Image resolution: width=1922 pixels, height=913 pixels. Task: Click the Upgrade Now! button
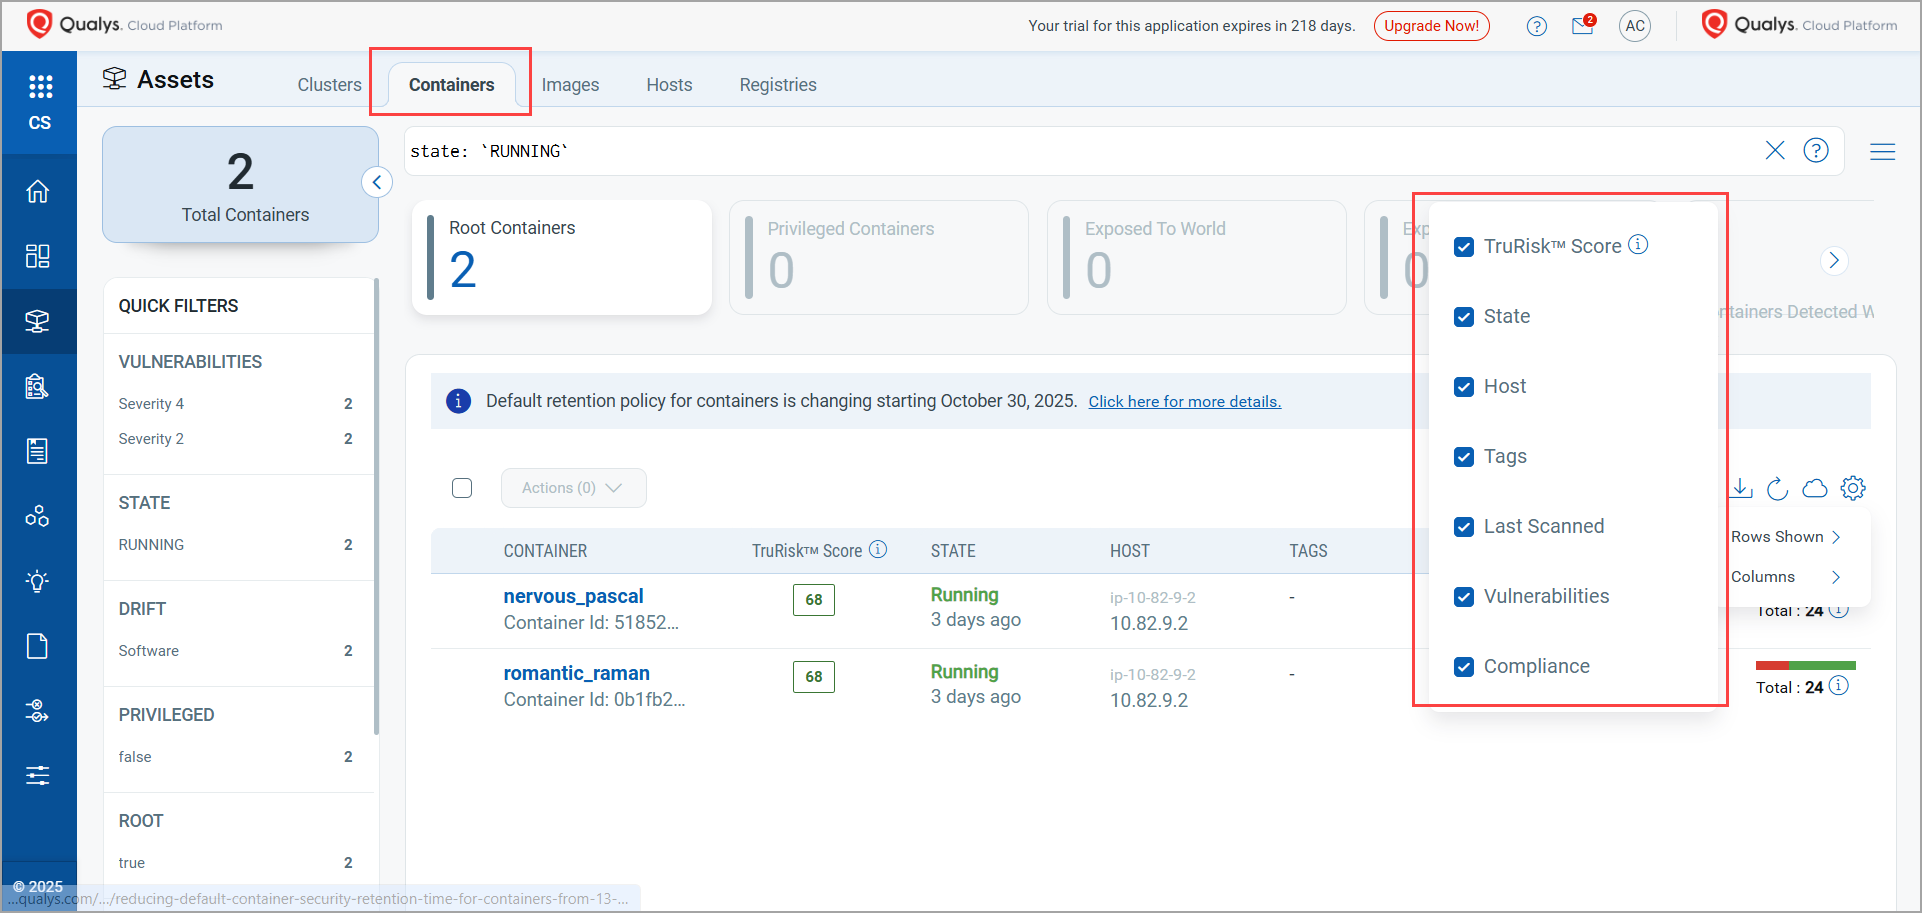pyautogui.click(x=1431, y=26)
